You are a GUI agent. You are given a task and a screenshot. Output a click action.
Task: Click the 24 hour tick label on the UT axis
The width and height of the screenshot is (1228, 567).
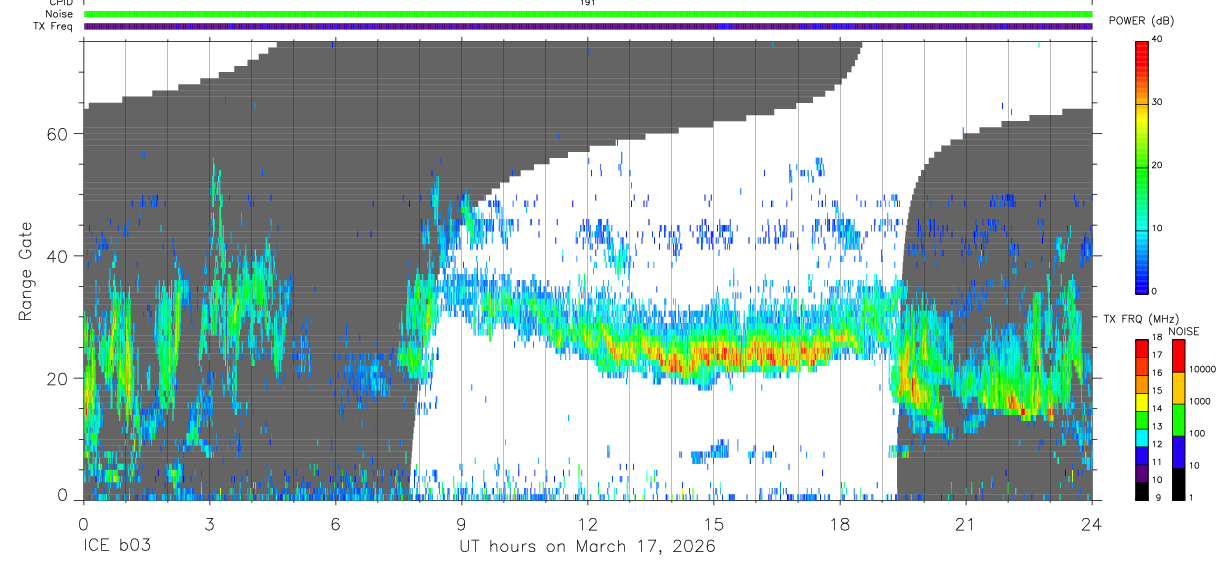click(x=1091, y=524)
